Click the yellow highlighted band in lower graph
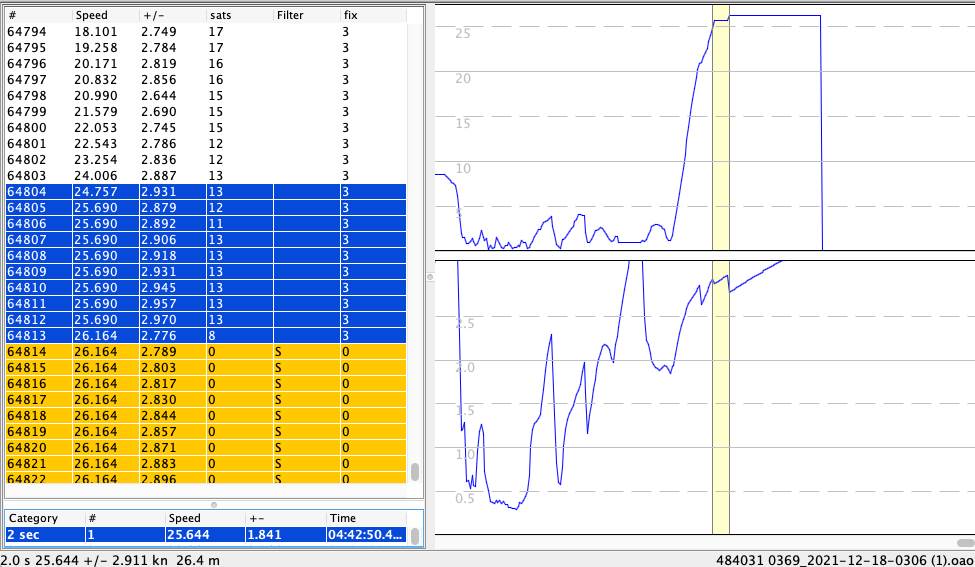 (720, 400)
